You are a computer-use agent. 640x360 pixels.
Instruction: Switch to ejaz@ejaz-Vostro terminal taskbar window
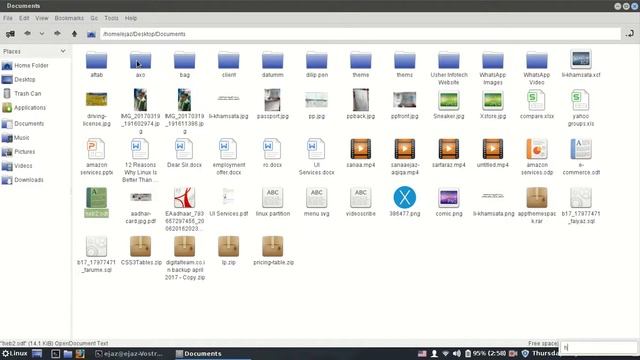(129, 354)
